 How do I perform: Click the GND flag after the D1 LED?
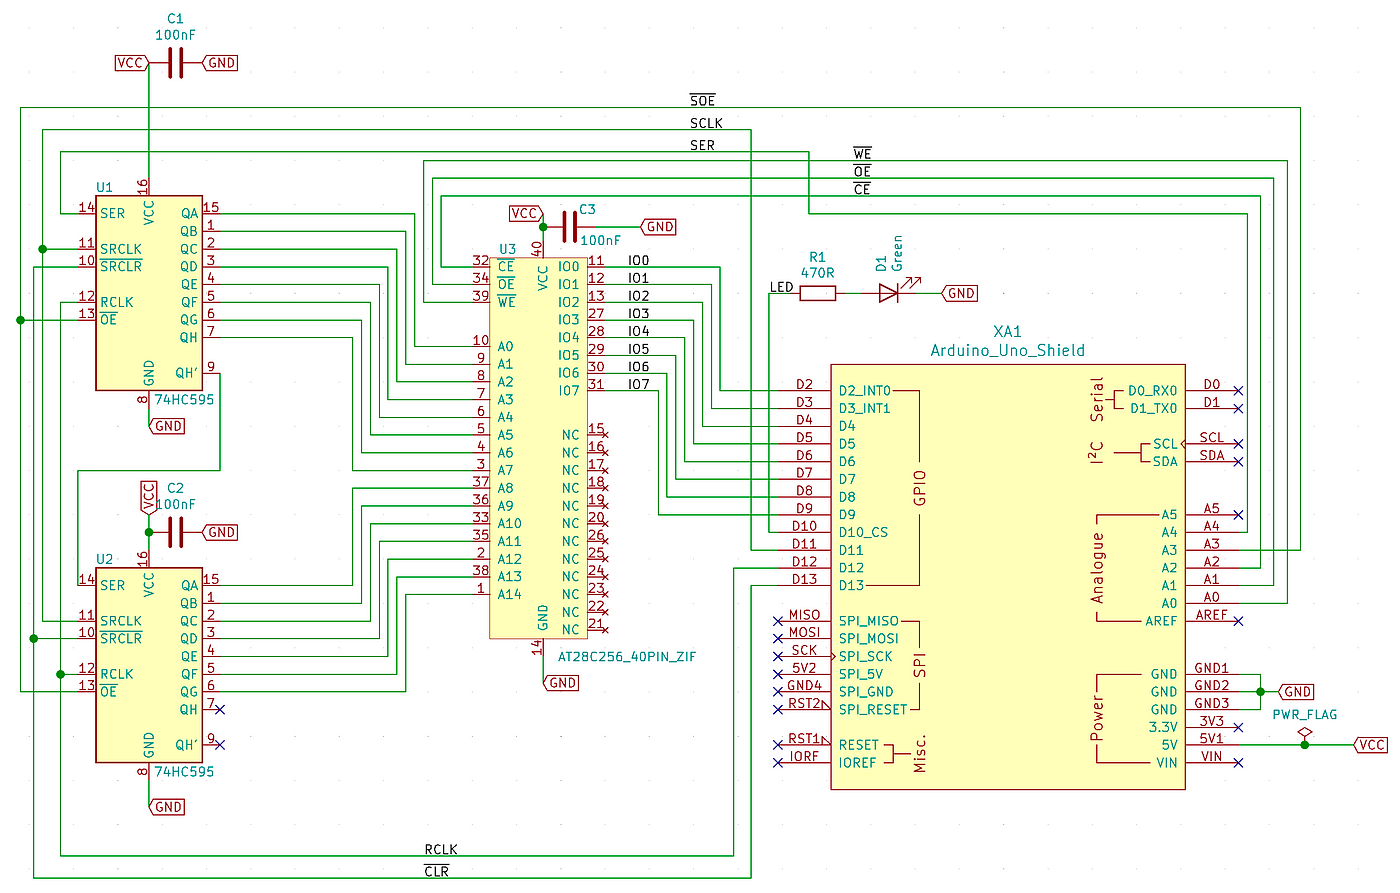tap(959, 293)
